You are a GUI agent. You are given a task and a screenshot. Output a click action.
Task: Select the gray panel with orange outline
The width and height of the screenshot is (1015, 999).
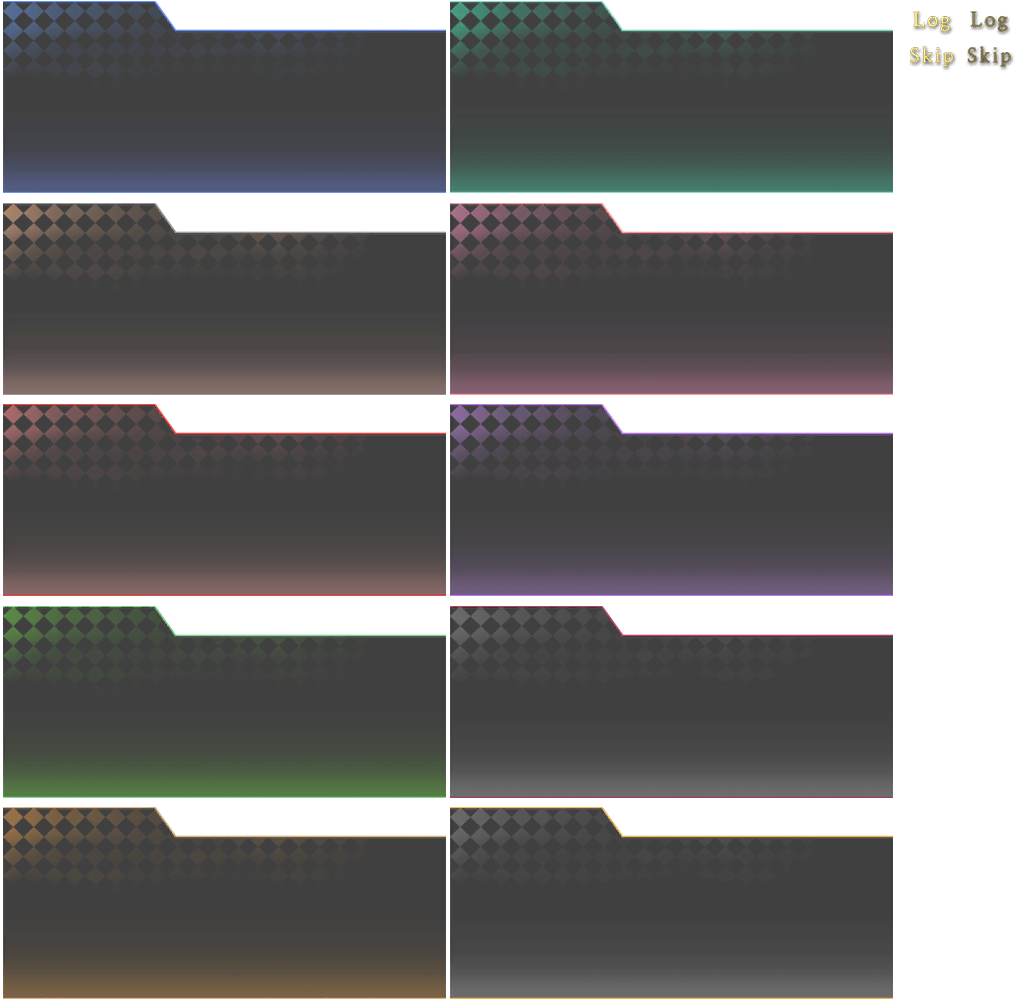(671, 903)
